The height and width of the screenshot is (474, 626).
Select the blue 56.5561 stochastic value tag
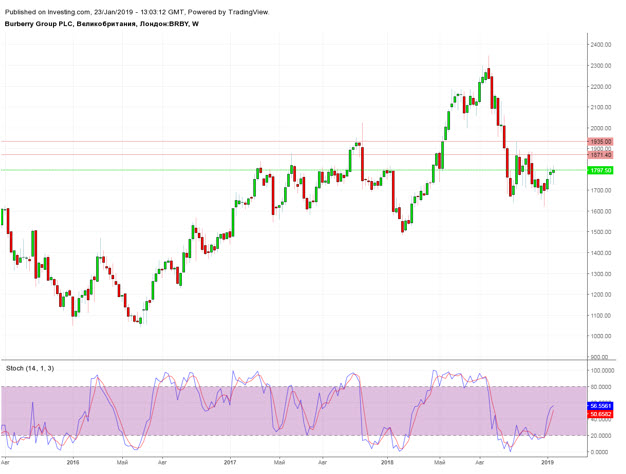[600, 406]
